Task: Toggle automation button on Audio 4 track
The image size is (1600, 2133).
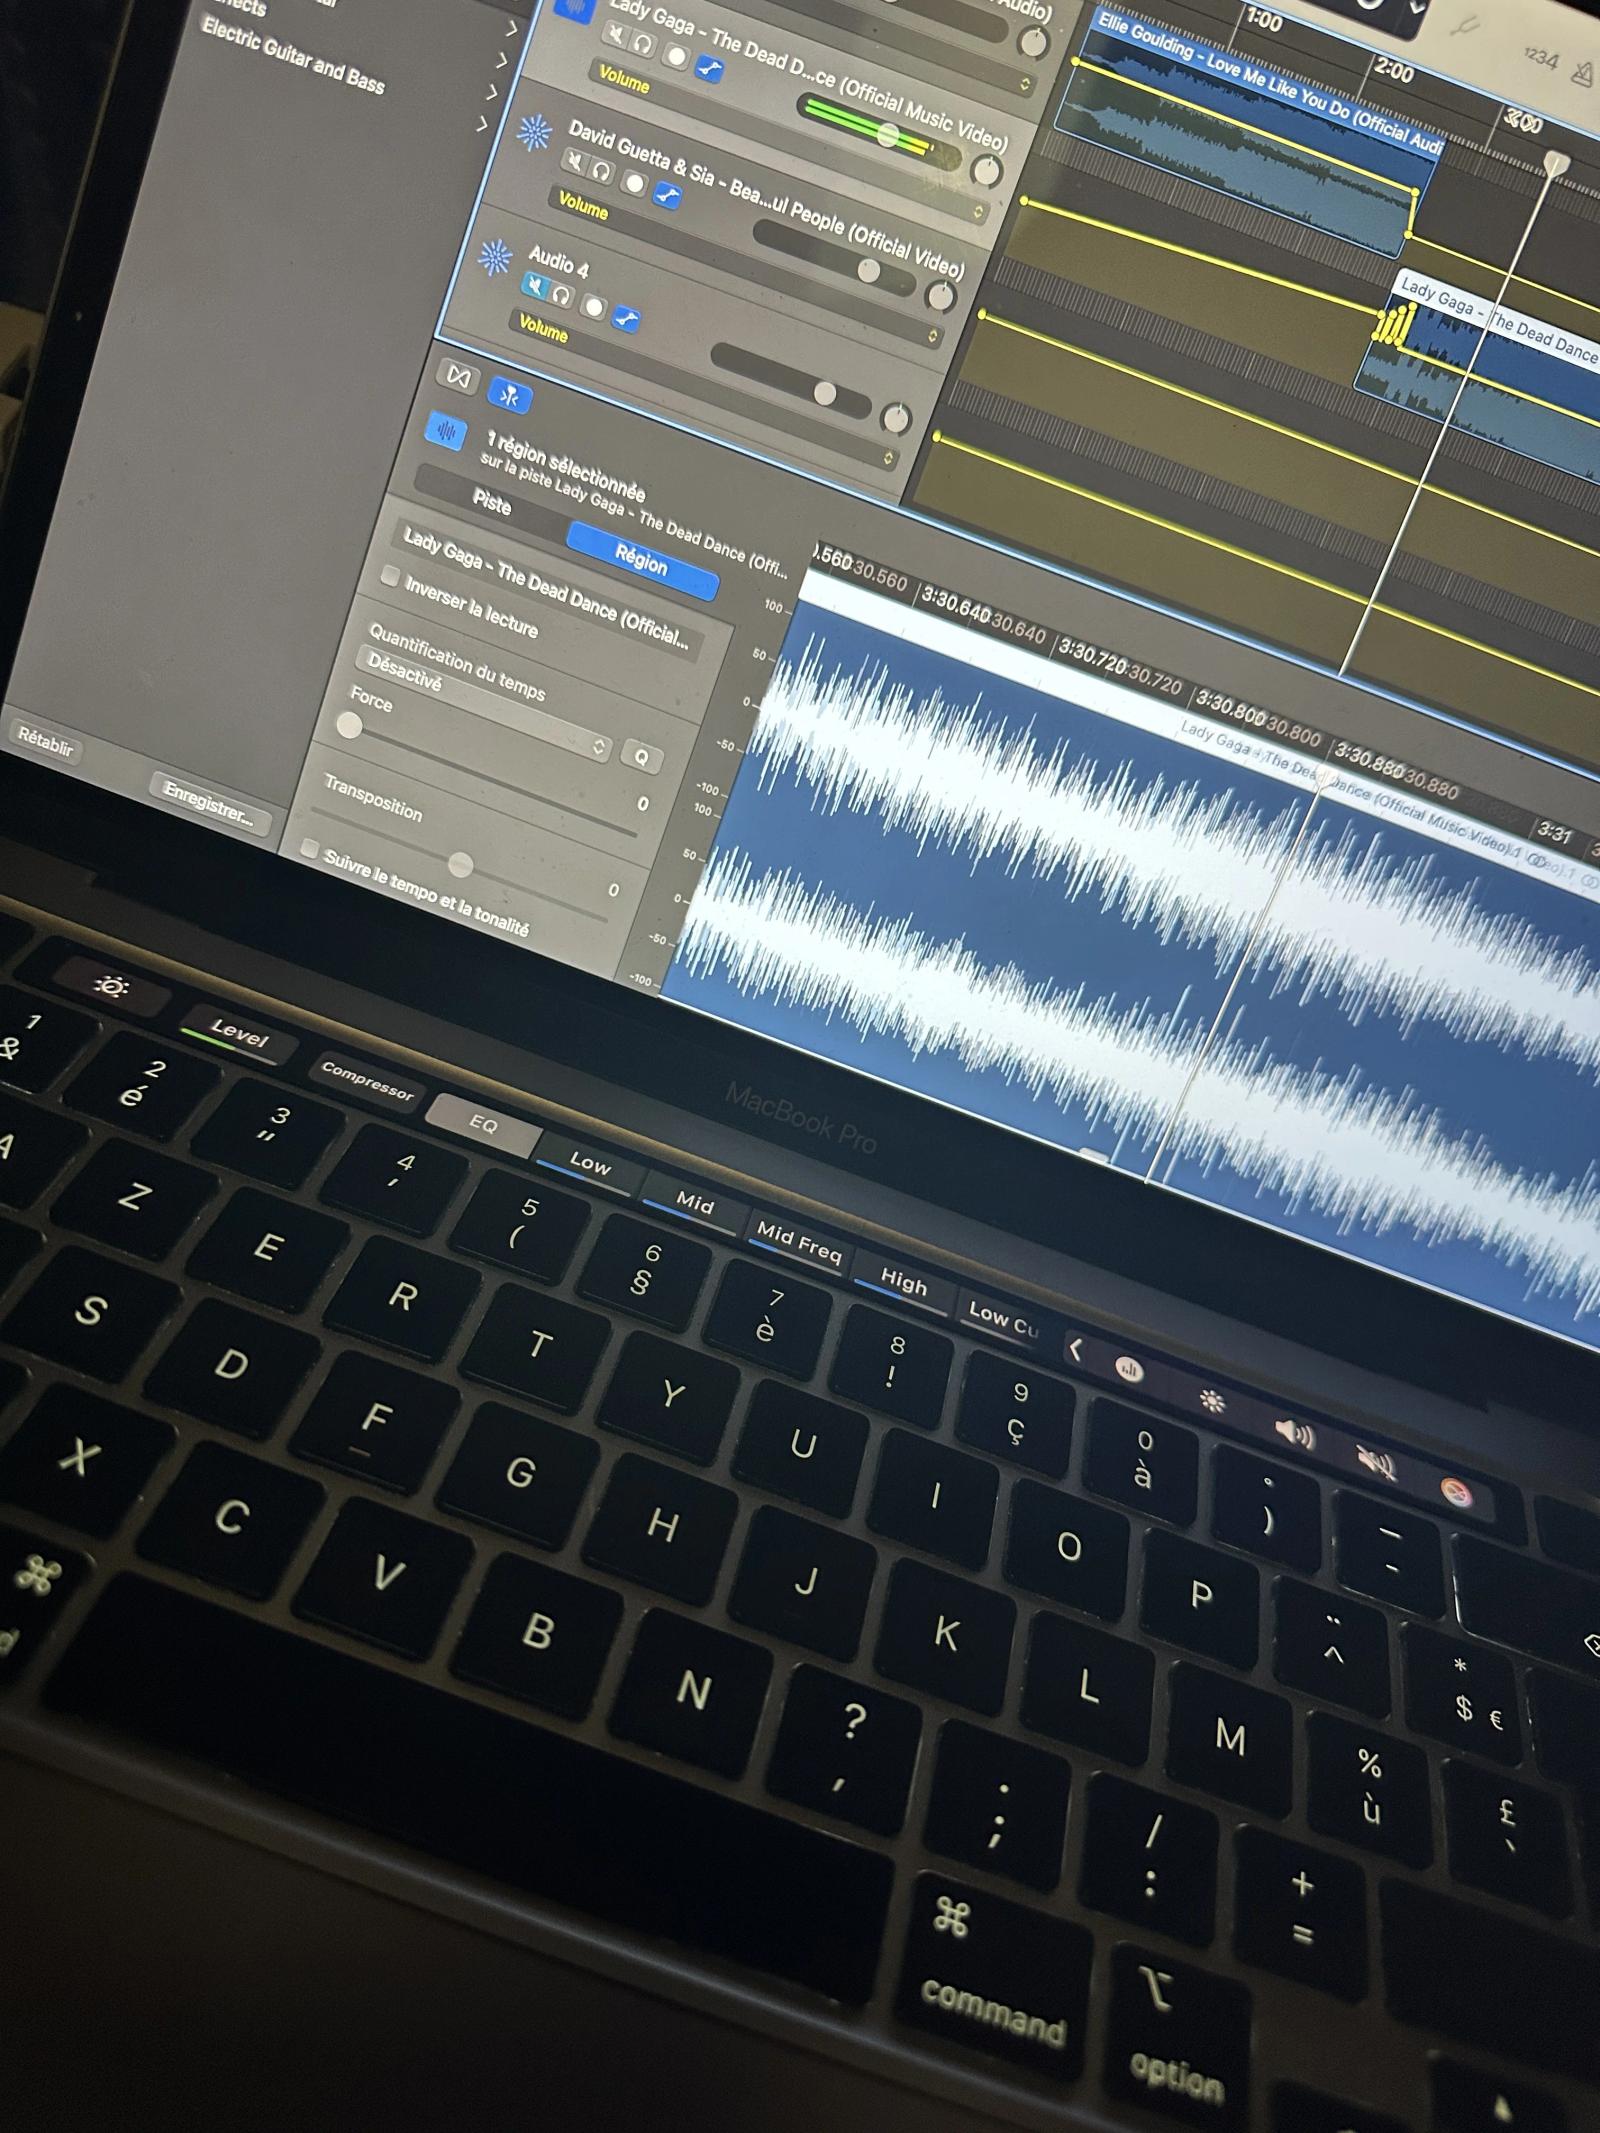Action: 626,319
